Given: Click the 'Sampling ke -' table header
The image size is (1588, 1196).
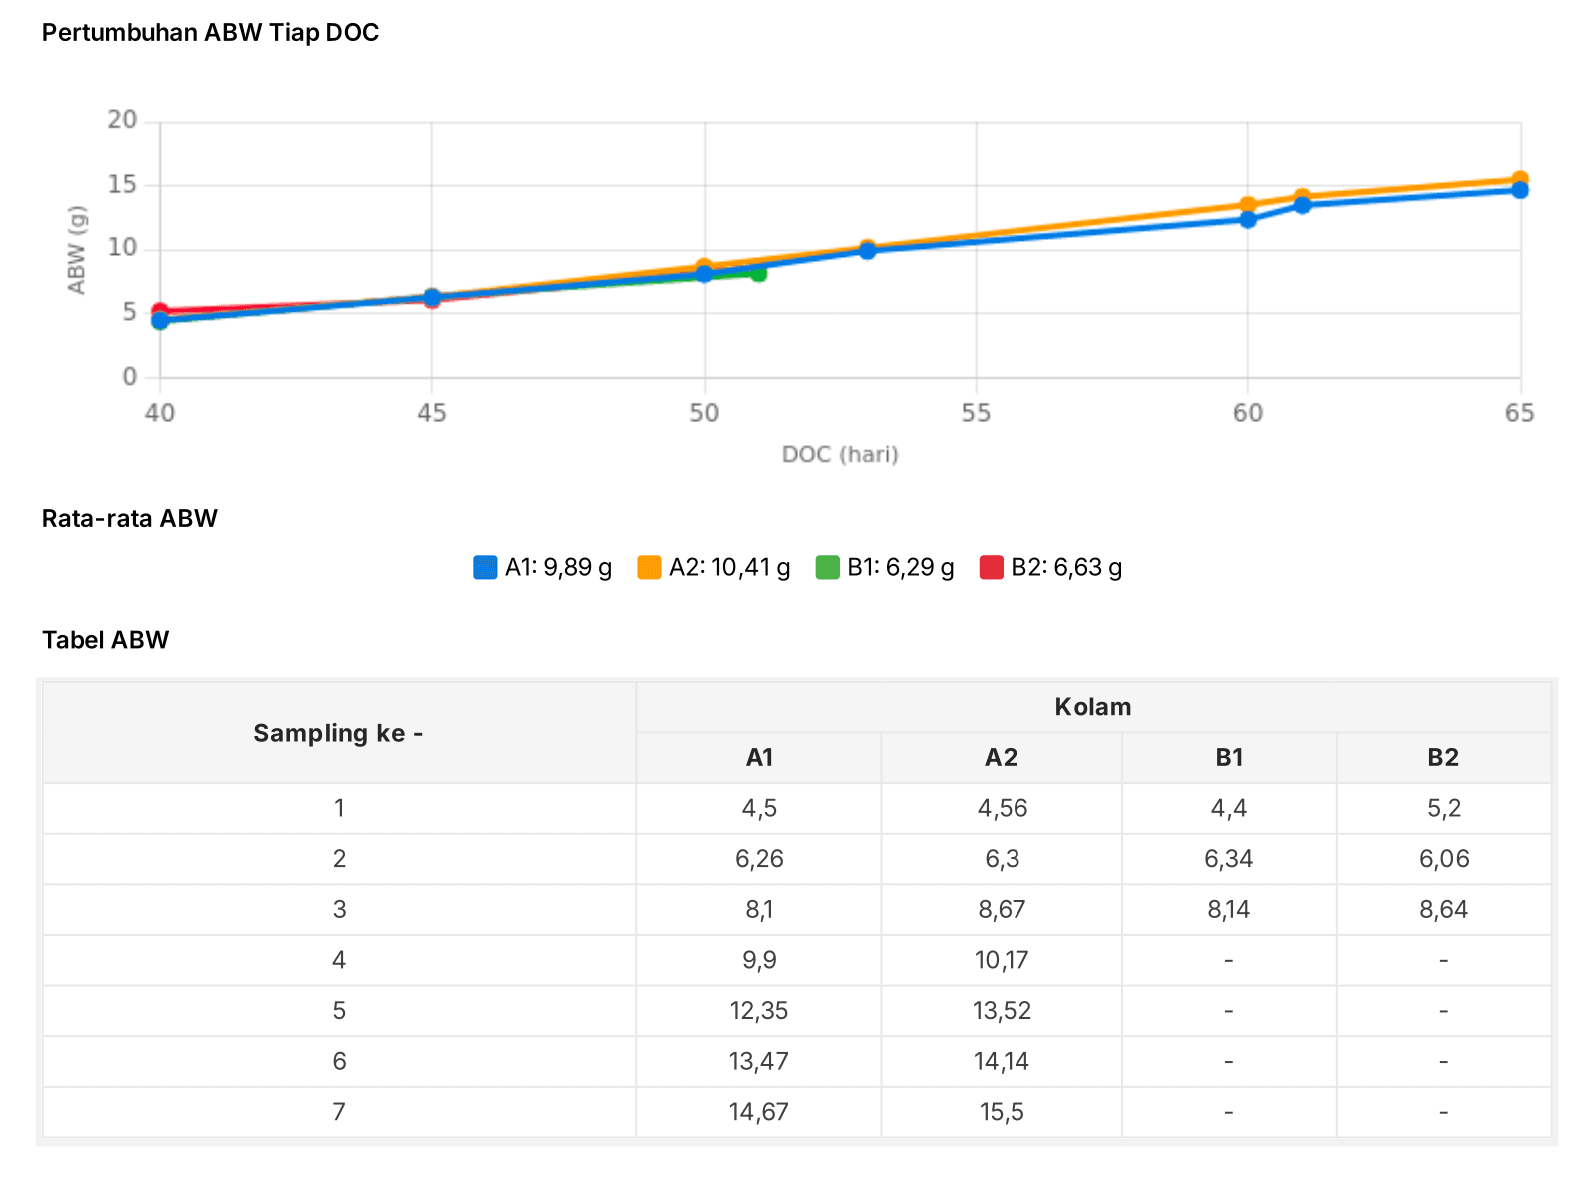Looking at the screenshot, I should tap(338, 733).
